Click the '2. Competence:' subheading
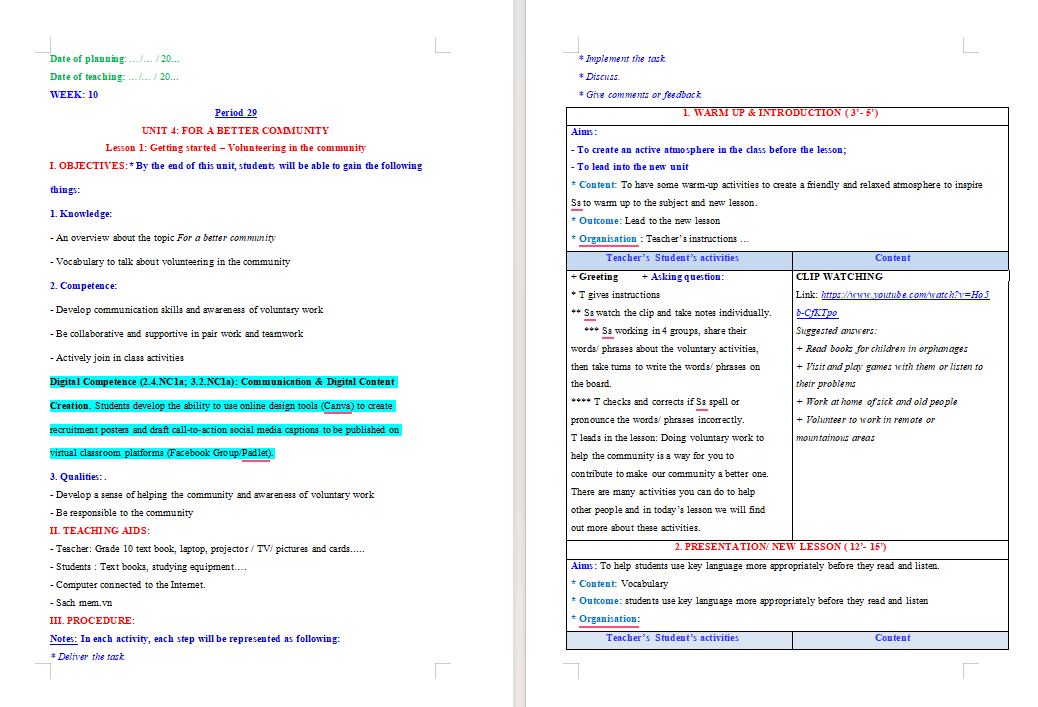 point(83,286)
